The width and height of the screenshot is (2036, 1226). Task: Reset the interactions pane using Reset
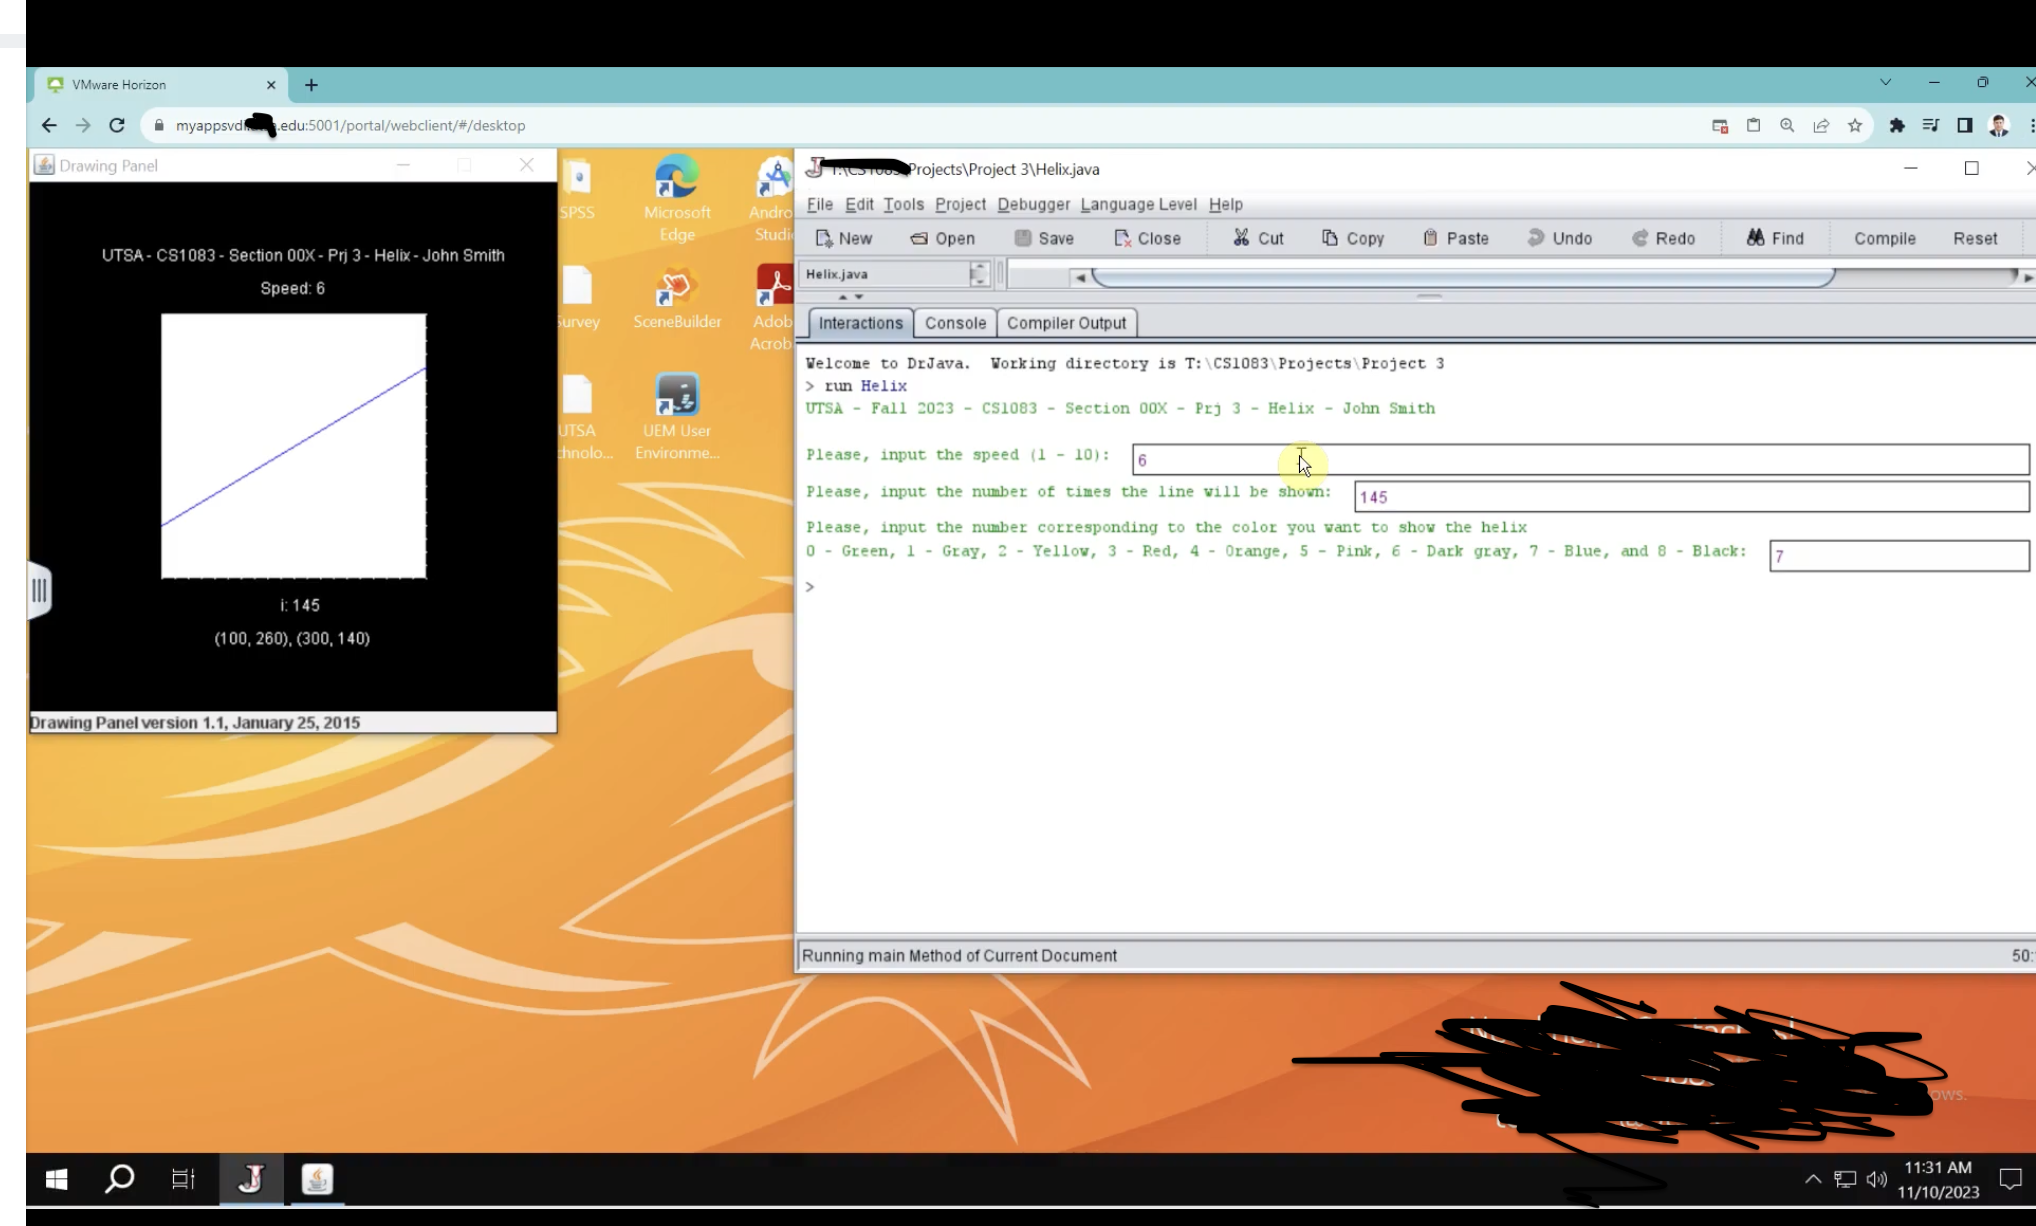[x=1975, y=238]
